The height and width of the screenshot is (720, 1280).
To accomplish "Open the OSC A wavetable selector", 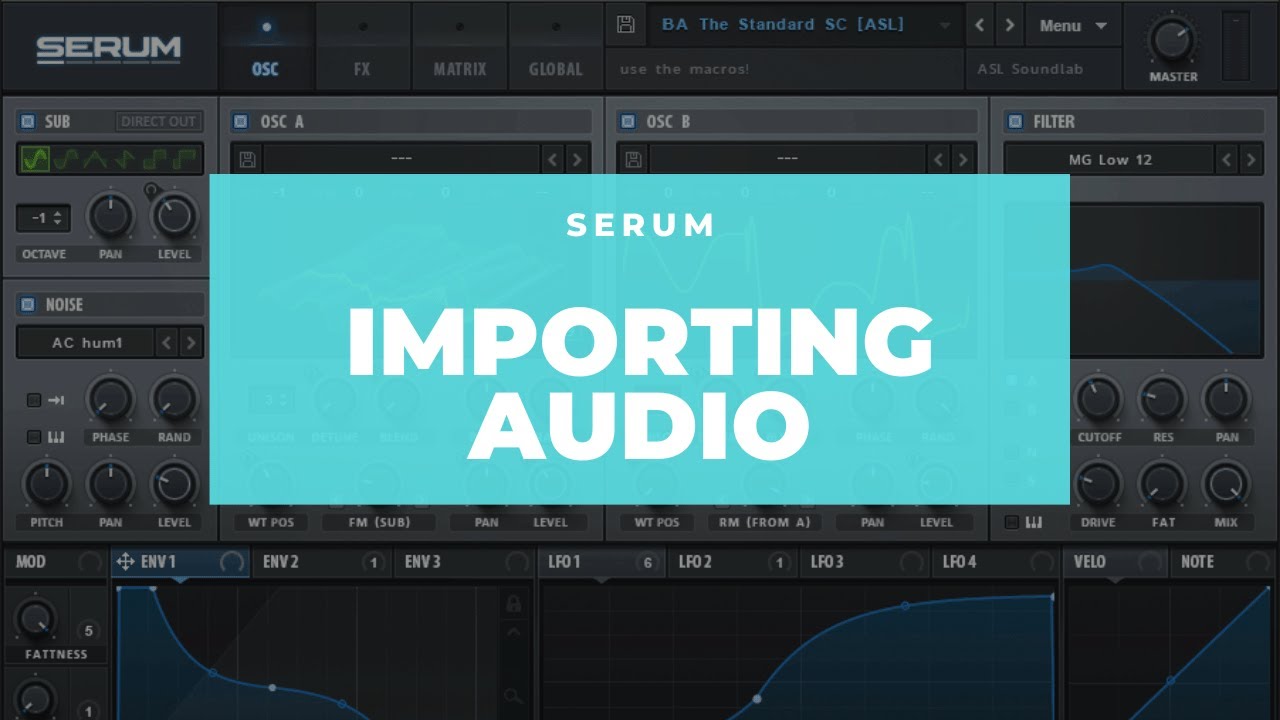I will 401,159.
